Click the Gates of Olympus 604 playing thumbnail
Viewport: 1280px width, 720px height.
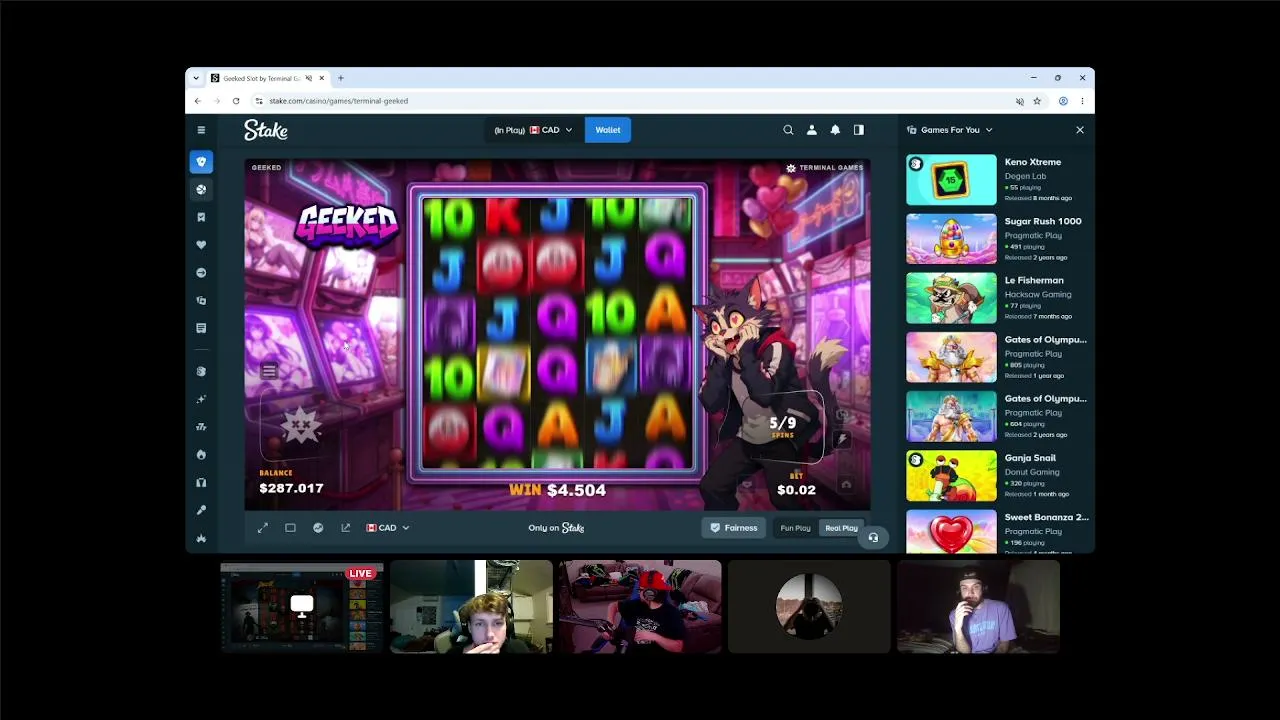[x=951, y=416]
